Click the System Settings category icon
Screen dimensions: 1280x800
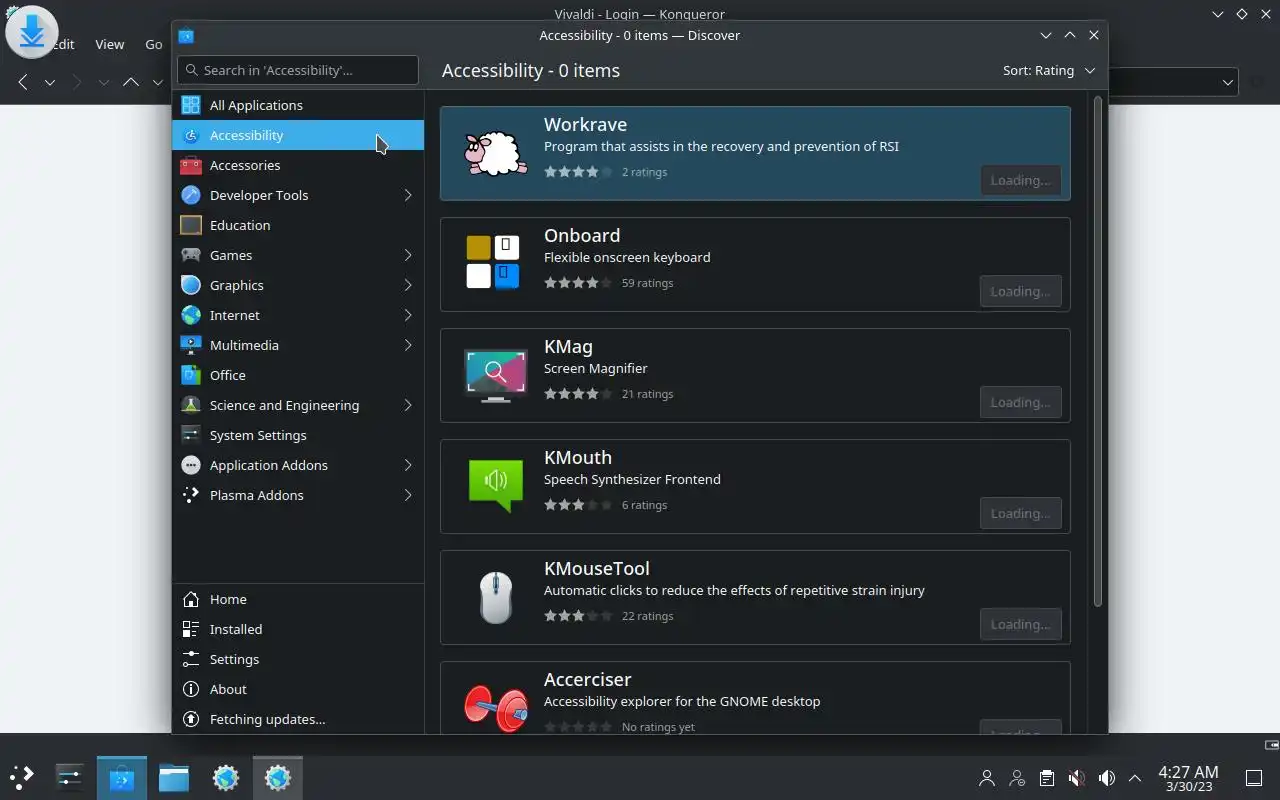[x=191, y=435]
